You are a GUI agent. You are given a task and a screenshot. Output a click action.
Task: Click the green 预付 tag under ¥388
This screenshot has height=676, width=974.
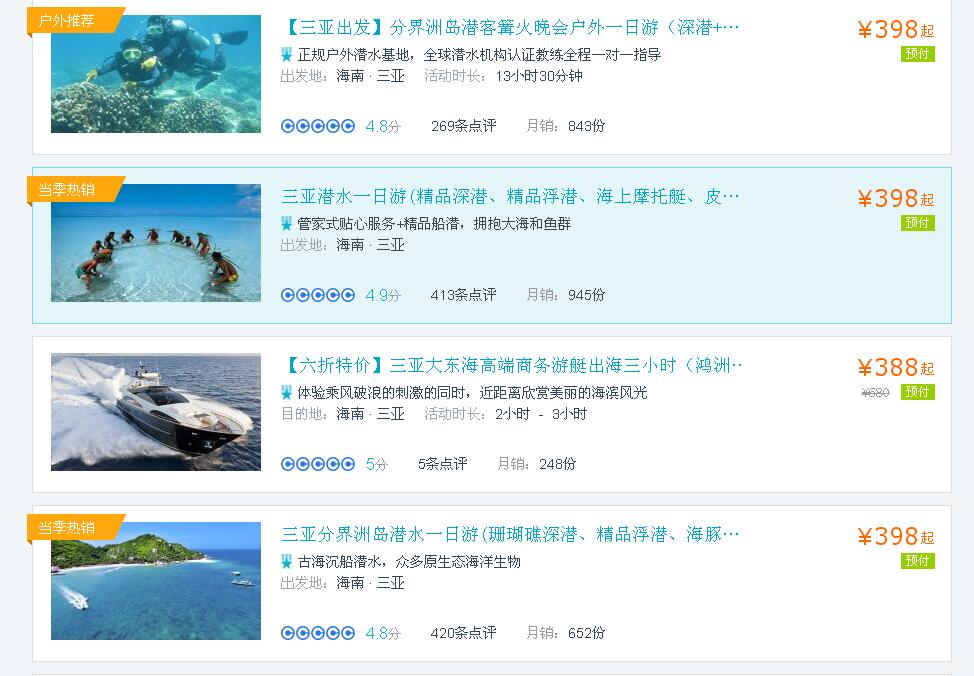tap(917, 392)
